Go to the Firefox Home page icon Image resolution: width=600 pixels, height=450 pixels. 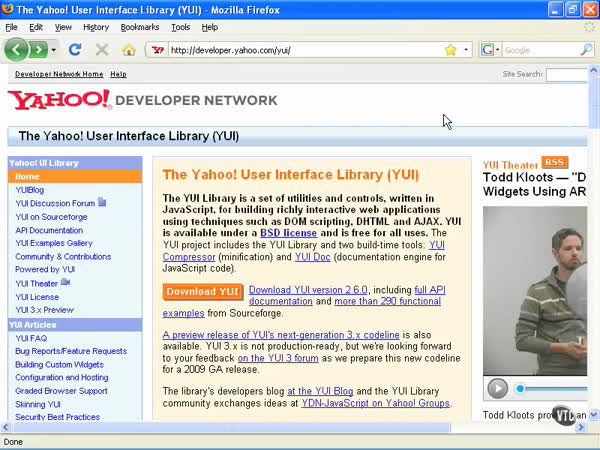click(128, 49)
